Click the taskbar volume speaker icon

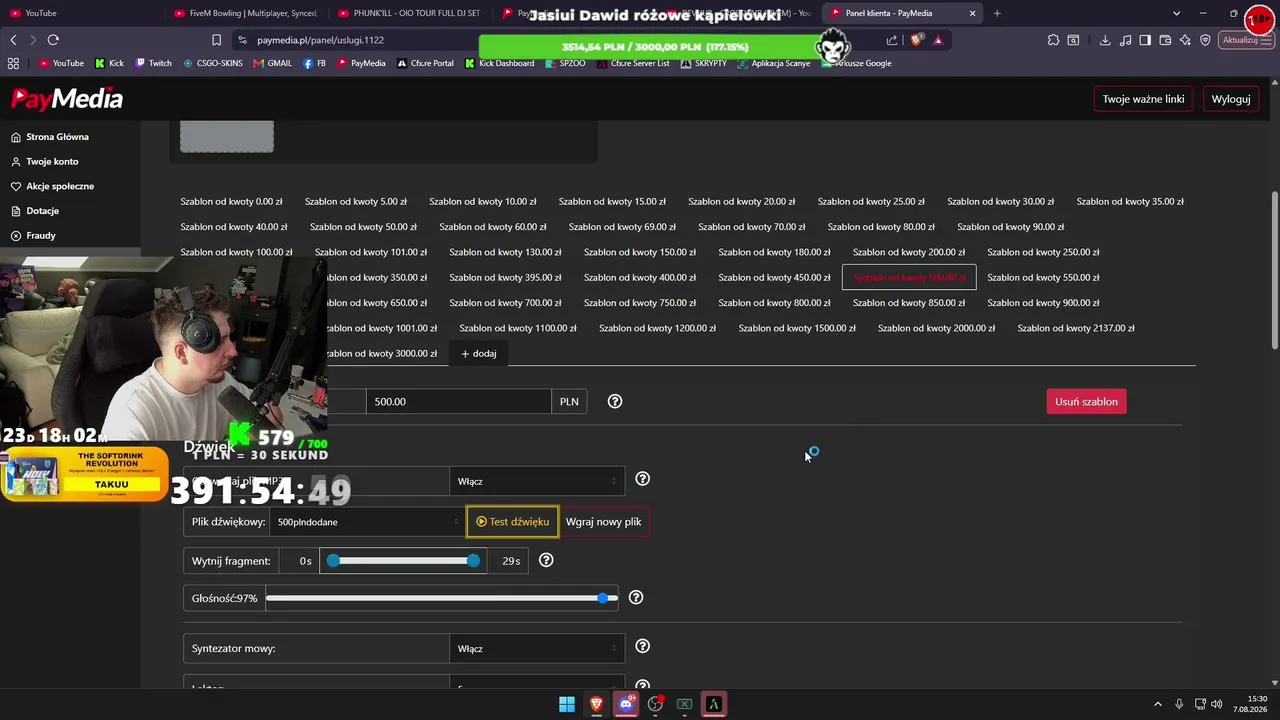point(1217,704)
